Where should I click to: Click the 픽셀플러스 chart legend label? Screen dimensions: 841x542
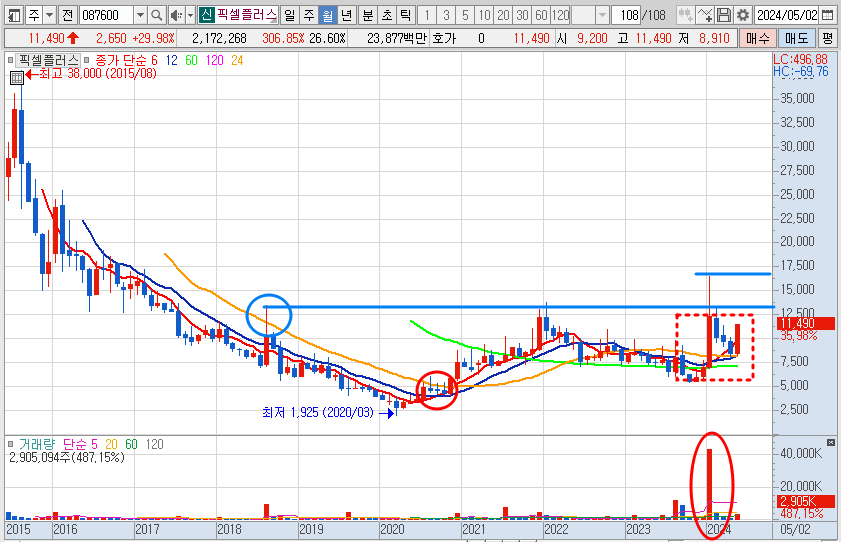pos(48,60)
